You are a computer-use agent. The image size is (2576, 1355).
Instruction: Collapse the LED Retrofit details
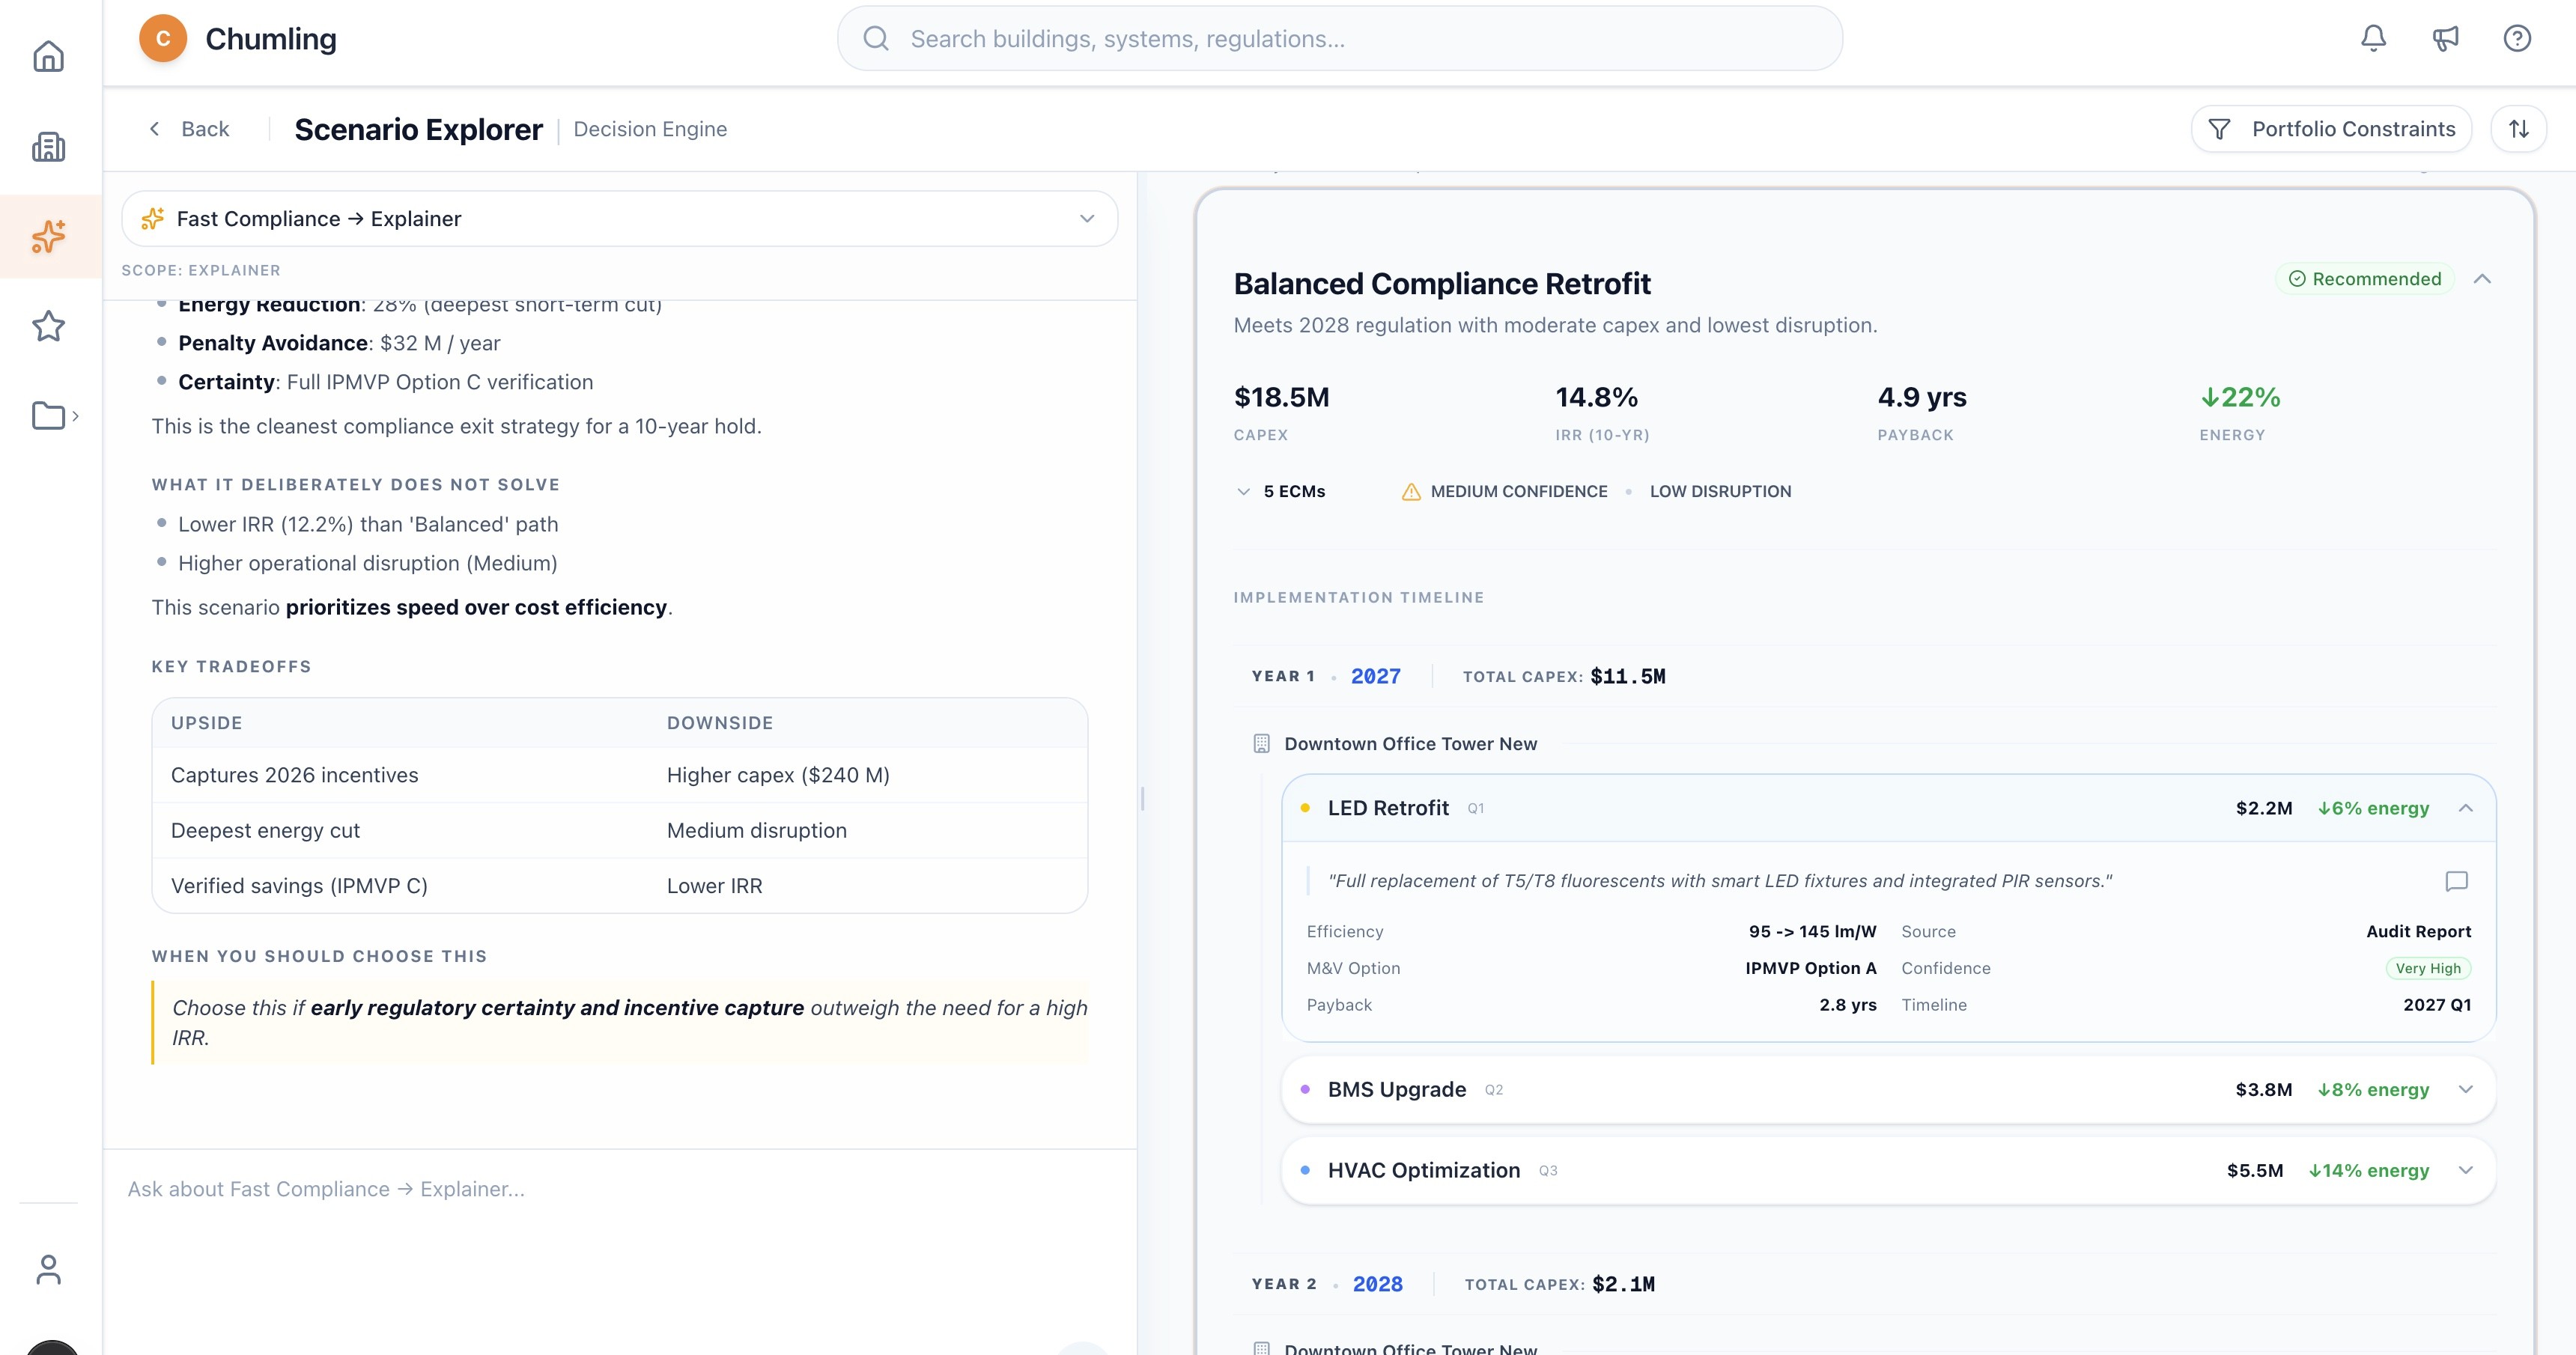(2465, 808)
